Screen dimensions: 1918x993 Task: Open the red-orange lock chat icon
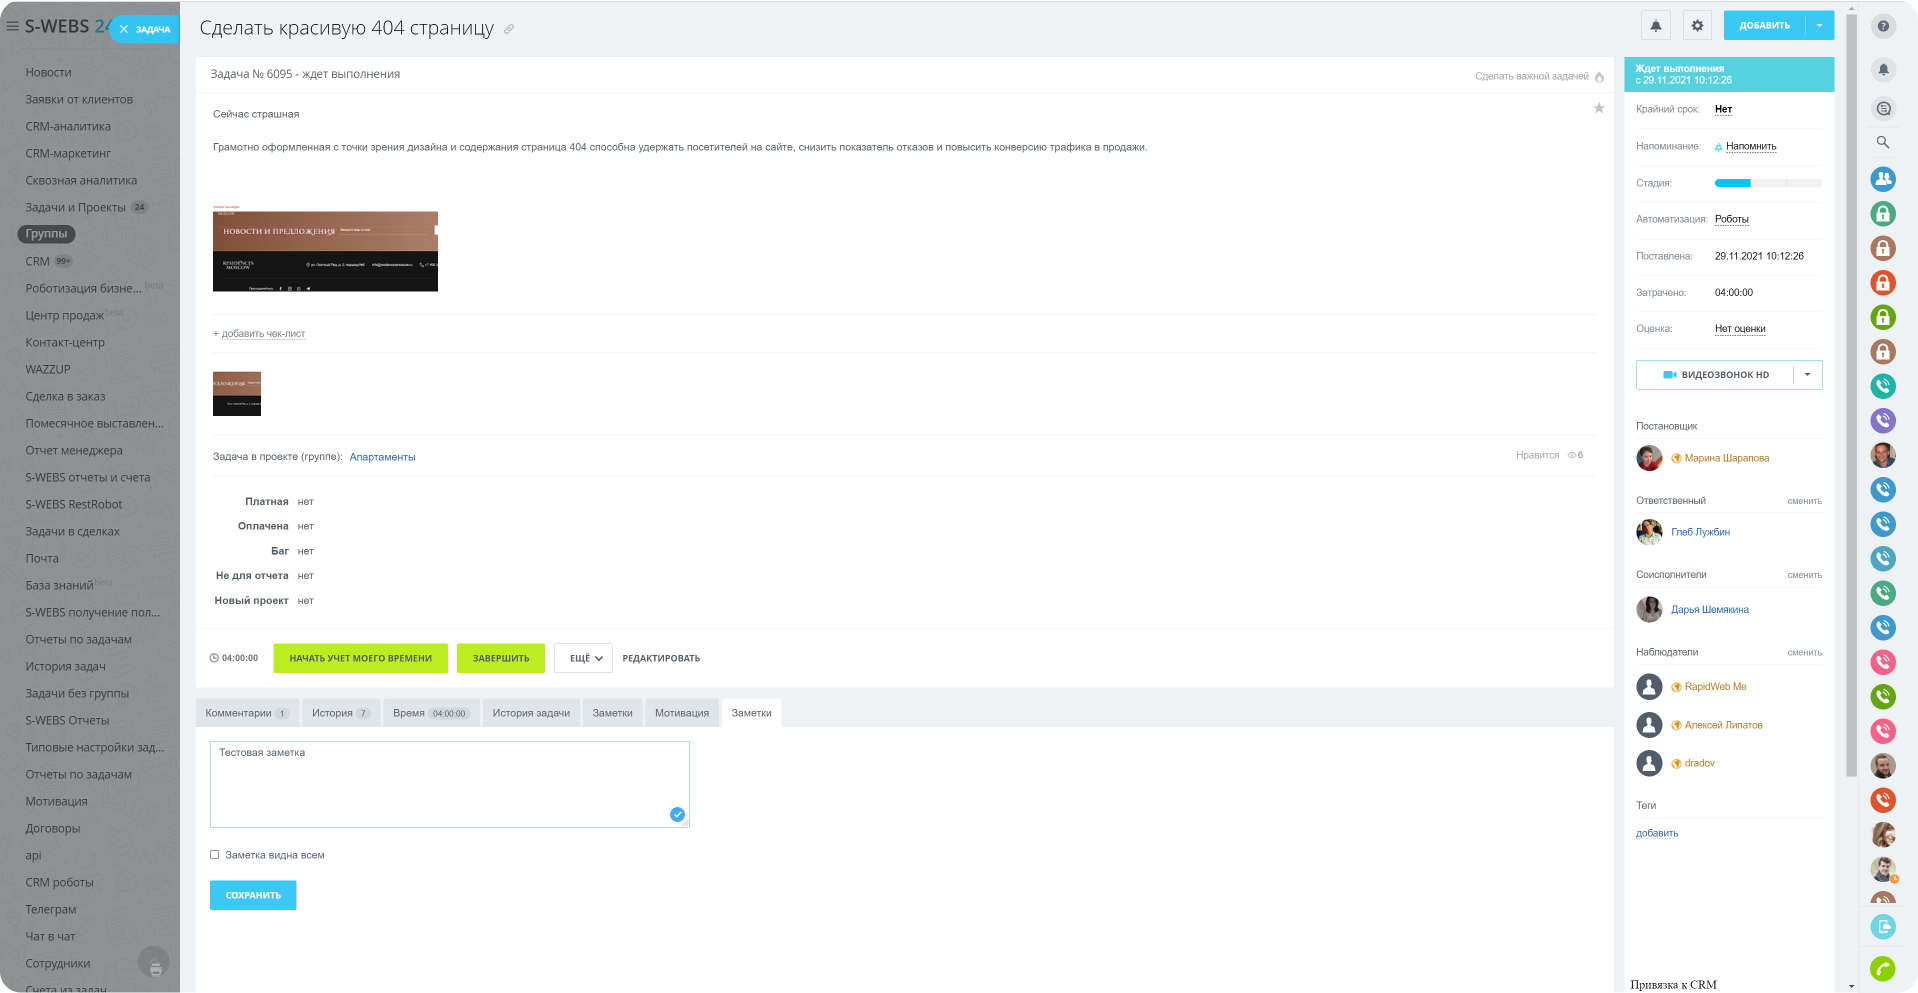coord(1883,282)
